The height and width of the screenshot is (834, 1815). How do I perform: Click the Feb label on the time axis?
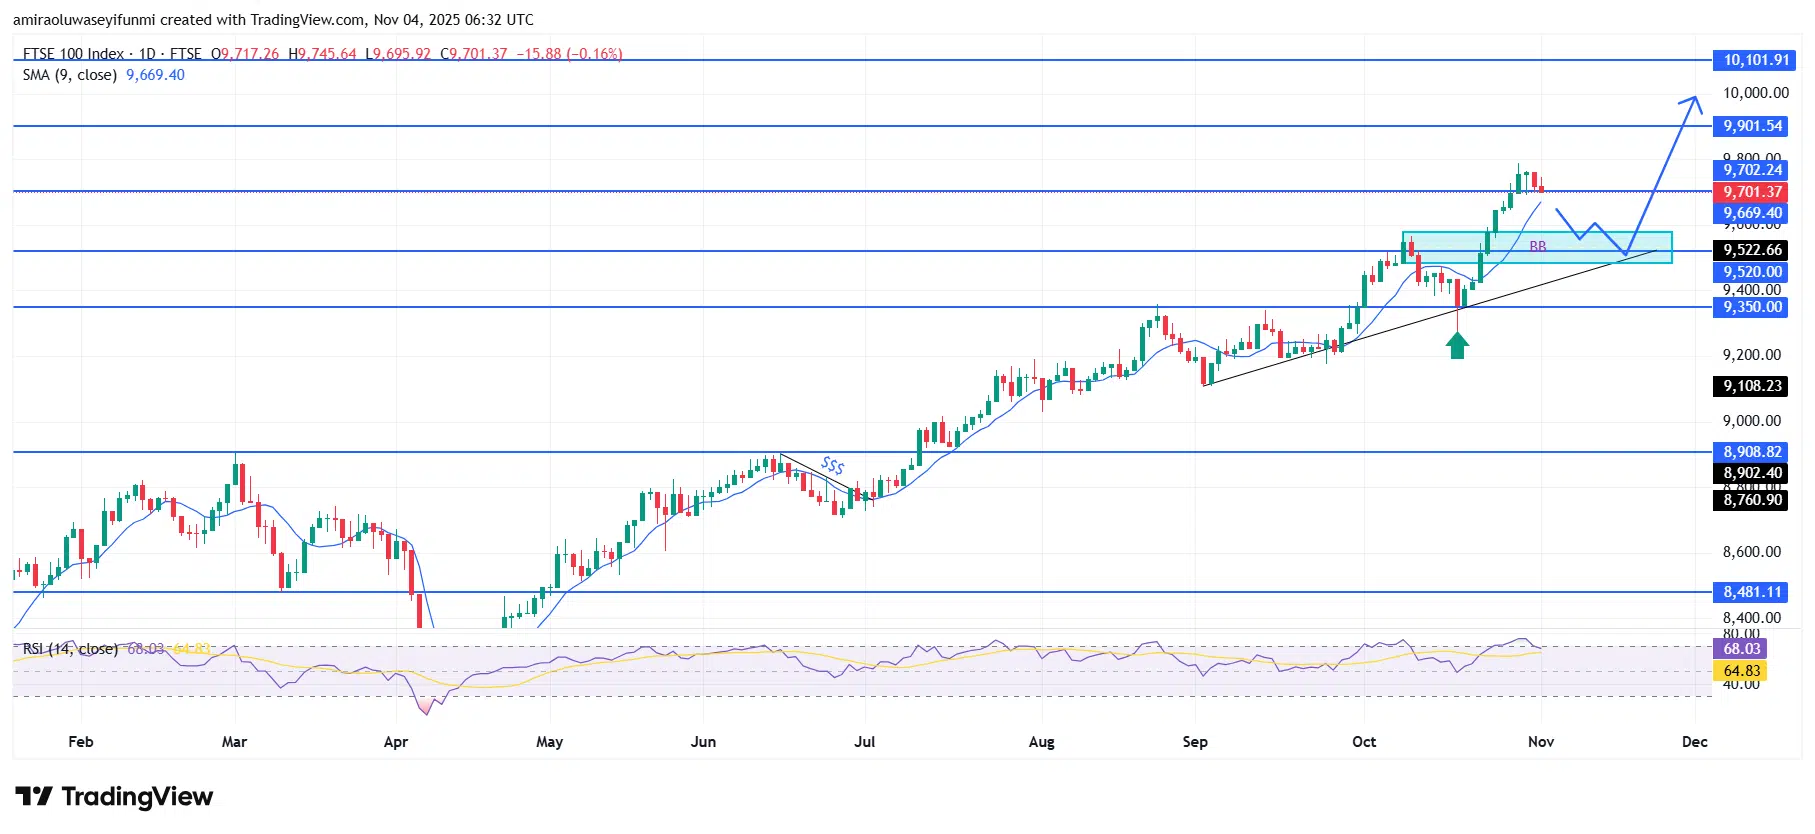point(81,742)
